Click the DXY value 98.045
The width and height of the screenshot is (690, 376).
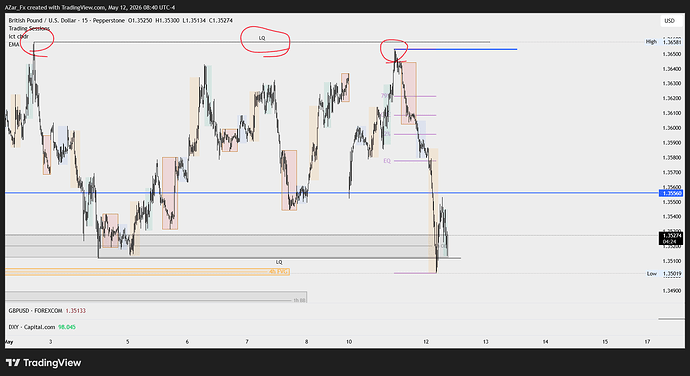point(67,327)
